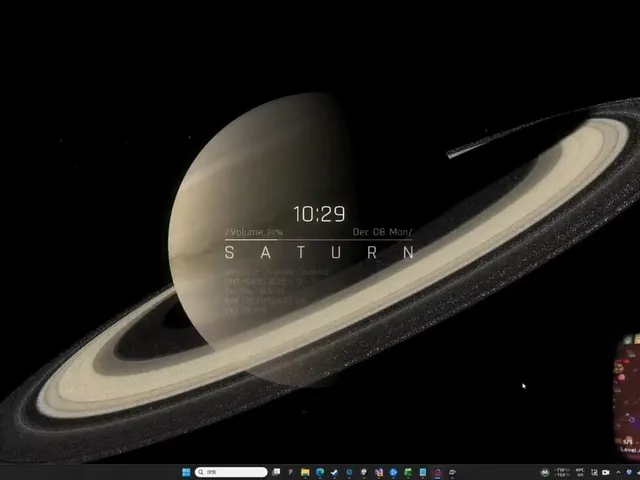
Task: Expand the hidden system tray icons chevron
Action: (618, 472)
